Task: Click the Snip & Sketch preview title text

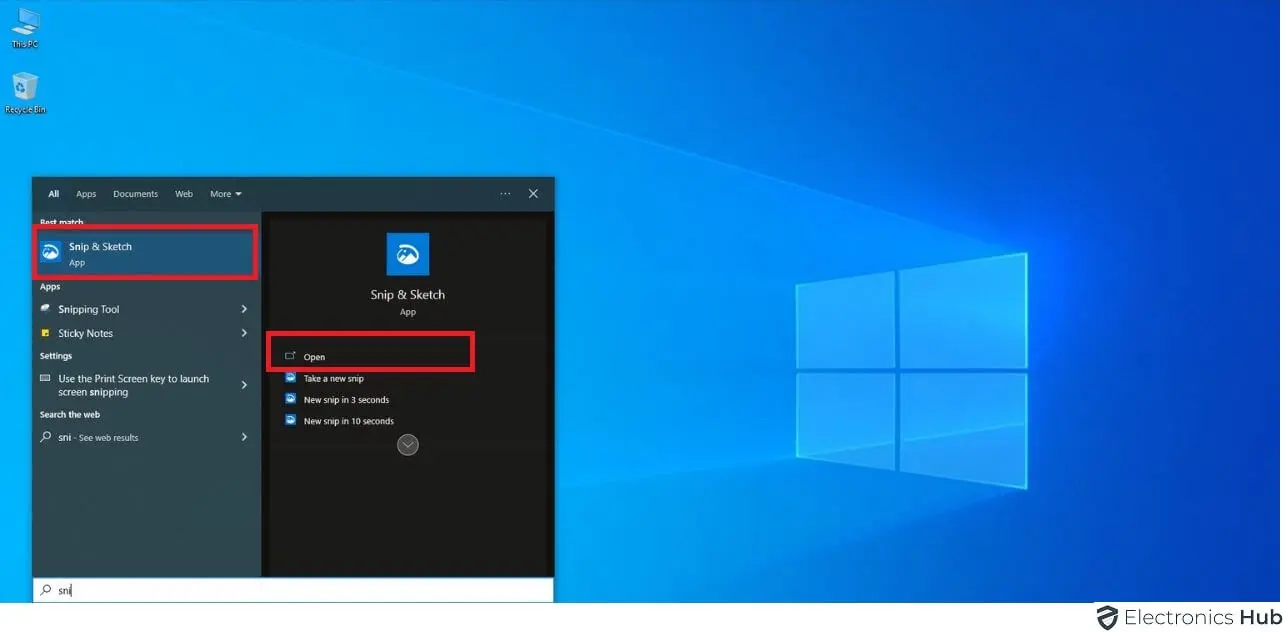Action: point(408,294)
